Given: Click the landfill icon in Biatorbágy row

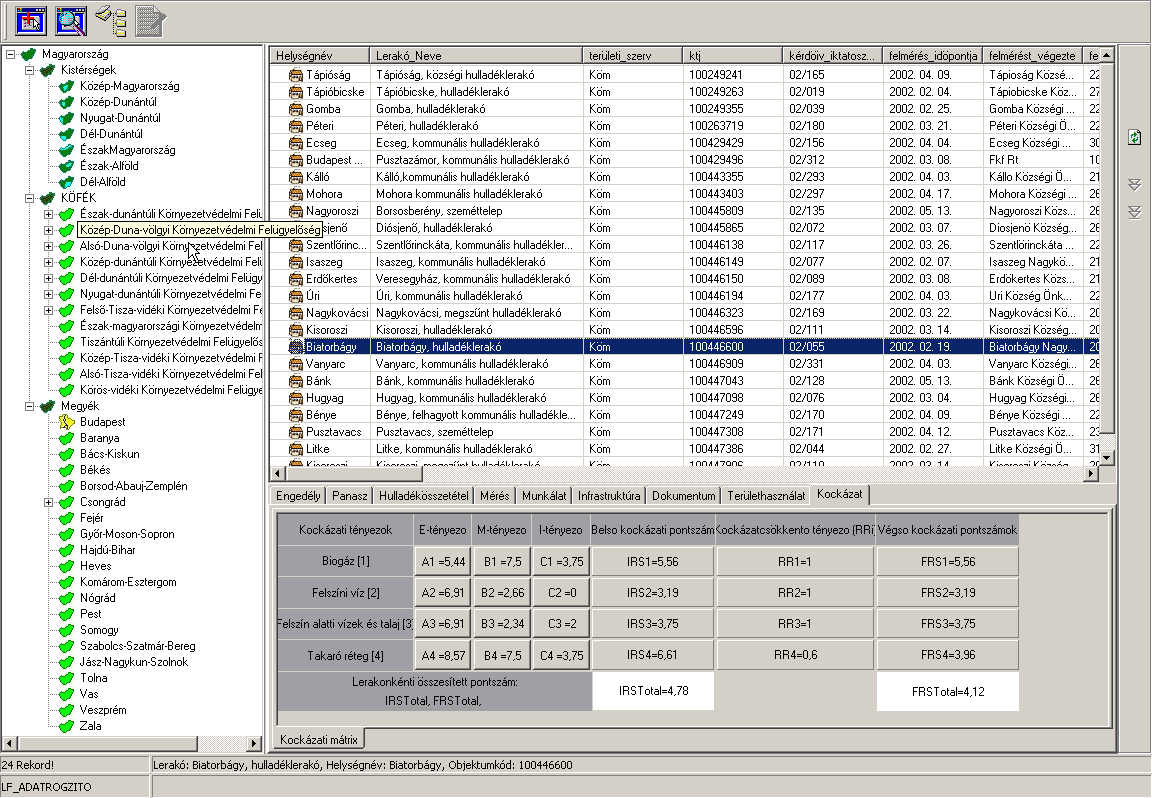Looking at the screenshot, I should tap(295, 347).
